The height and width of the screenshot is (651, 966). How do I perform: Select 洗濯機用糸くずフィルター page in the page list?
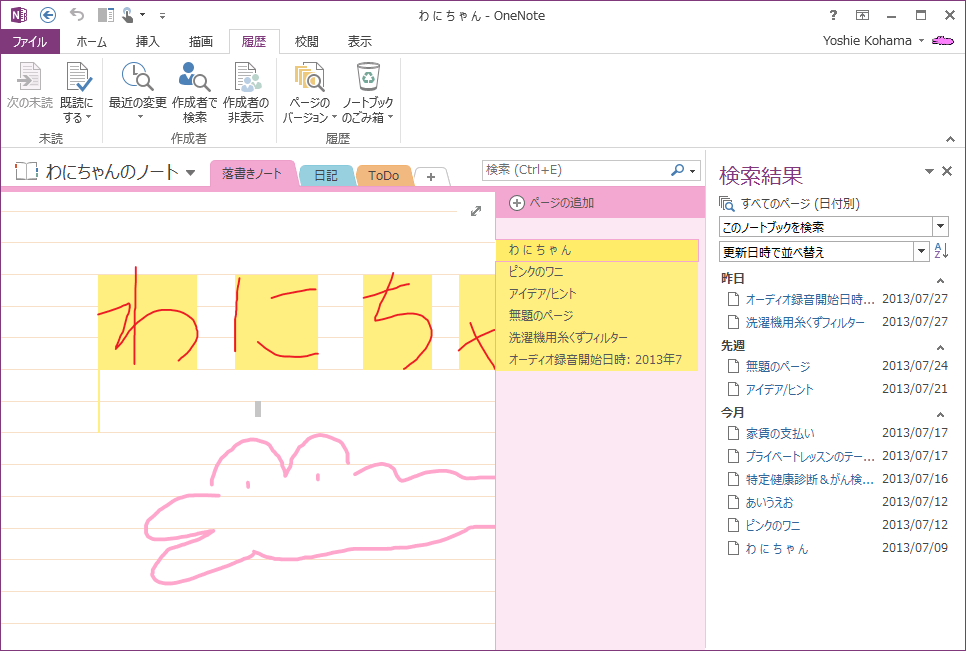tap(597, 338)
